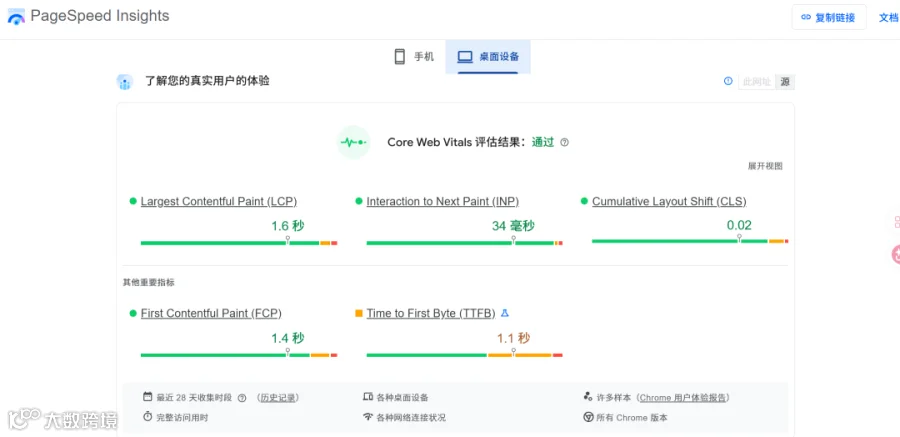Click the TTFB value 1.1 秒

click(x=513, y=338)
